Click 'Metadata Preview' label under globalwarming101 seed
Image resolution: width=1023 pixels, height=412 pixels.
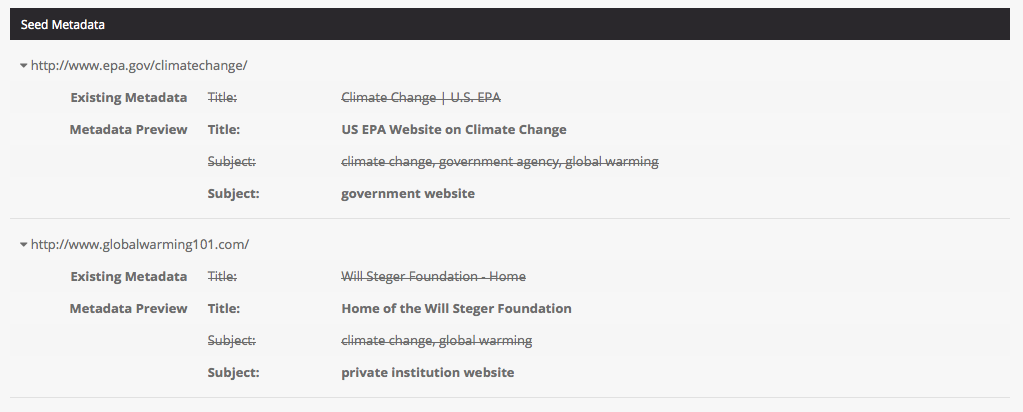click(128, 309)
